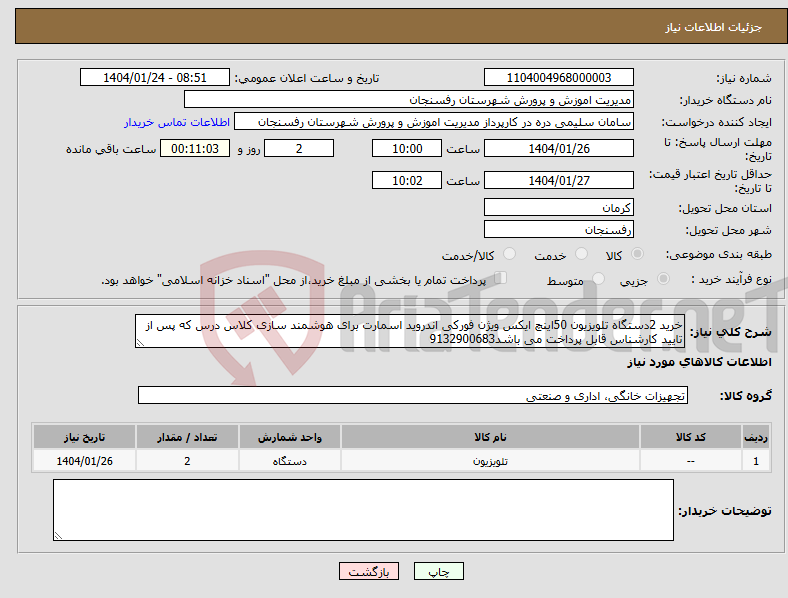This screenshot has height=598, width=788.
Task: Click the remaining time 00:11:03 field
Action: 195,148
